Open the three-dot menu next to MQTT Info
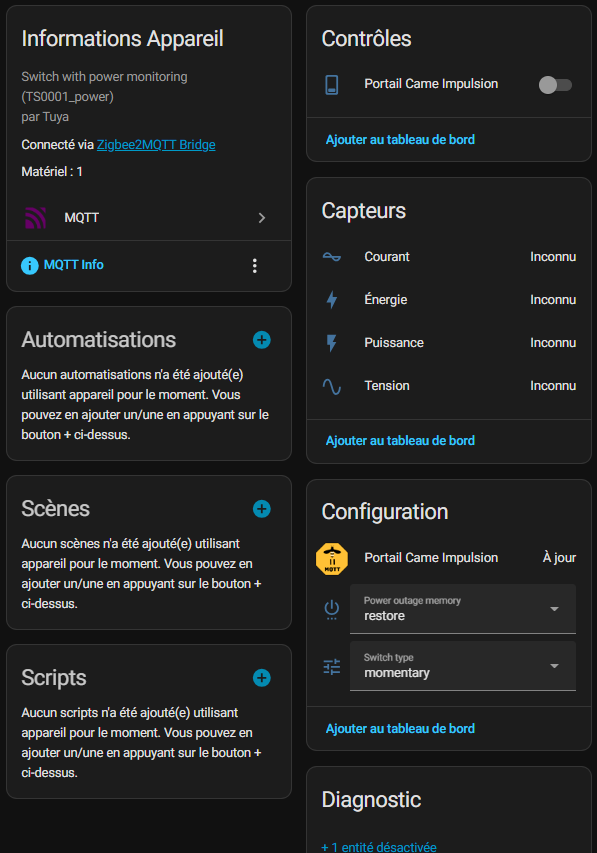The height and width of the screenshot is (853, 597). click(x=255, y=265)
